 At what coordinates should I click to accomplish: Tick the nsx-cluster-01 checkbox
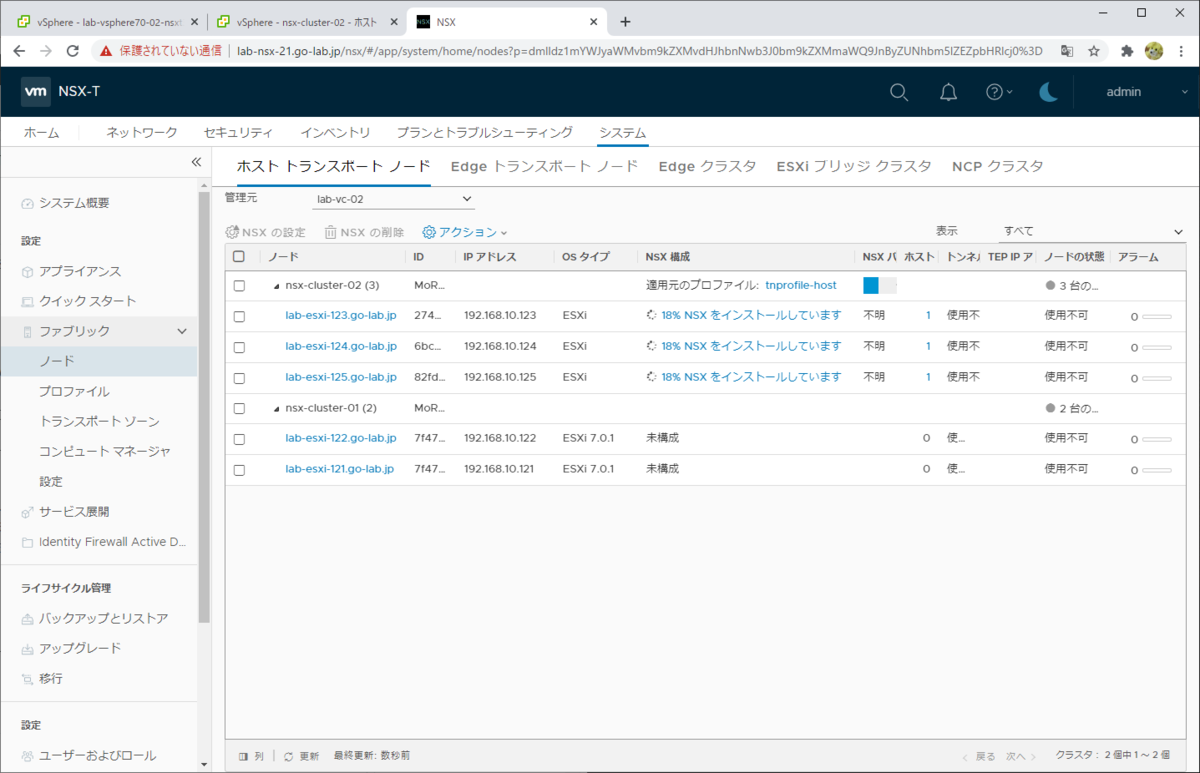click(x=239, y=408)
